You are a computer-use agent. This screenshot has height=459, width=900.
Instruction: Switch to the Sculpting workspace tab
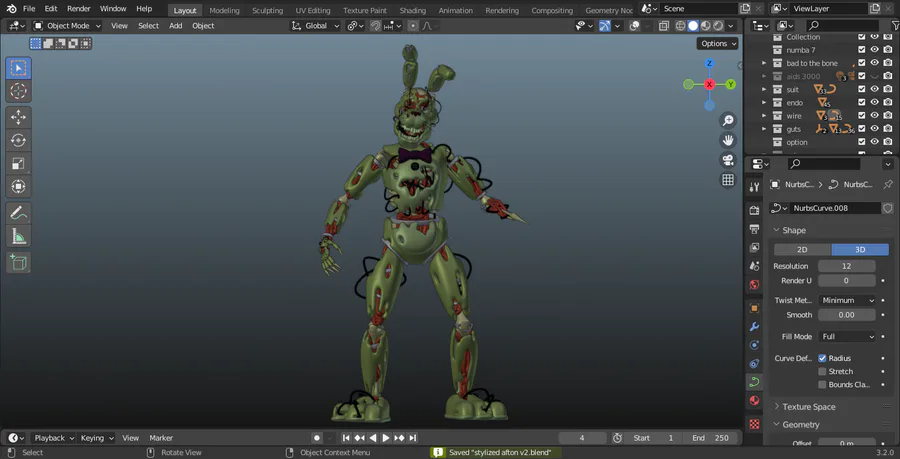(x=267, y=10)
